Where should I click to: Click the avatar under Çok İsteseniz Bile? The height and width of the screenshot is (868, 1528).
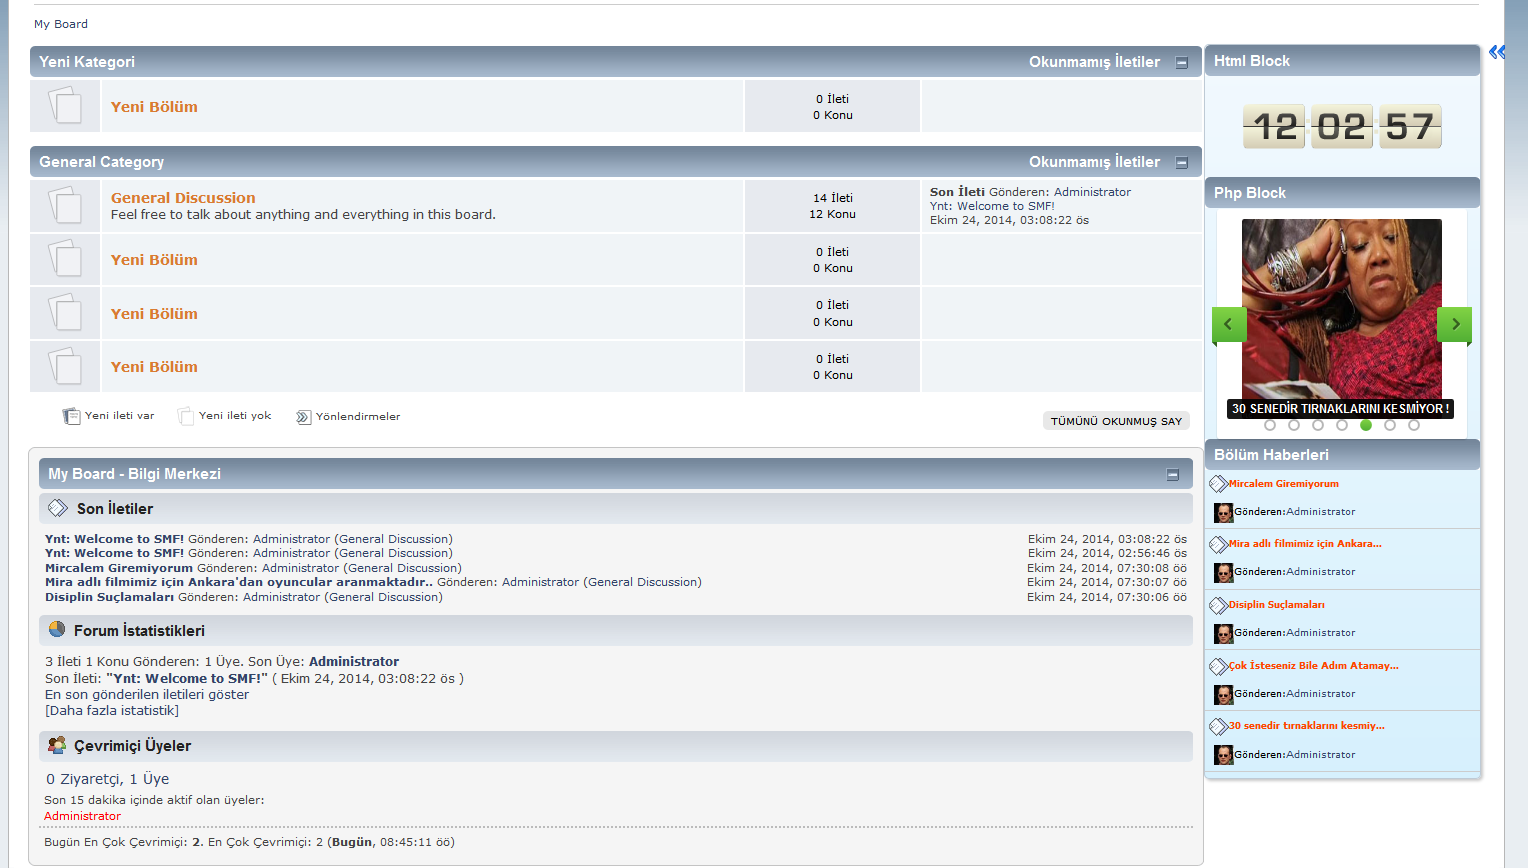(1224, 695)
